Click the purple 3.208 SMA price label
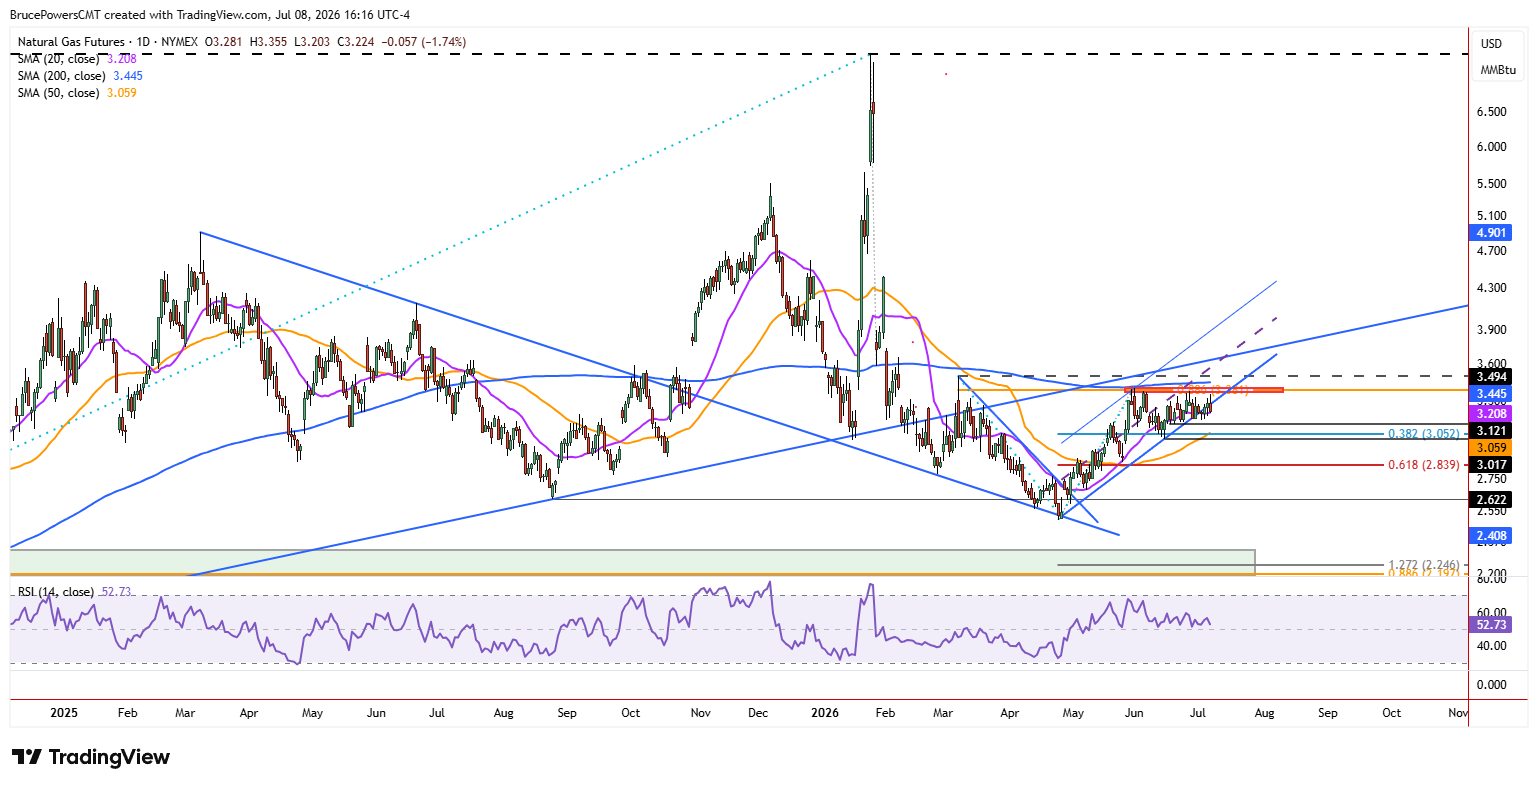The width and height of the screenshot is (1538, 787). click(x=1491, y=413)
